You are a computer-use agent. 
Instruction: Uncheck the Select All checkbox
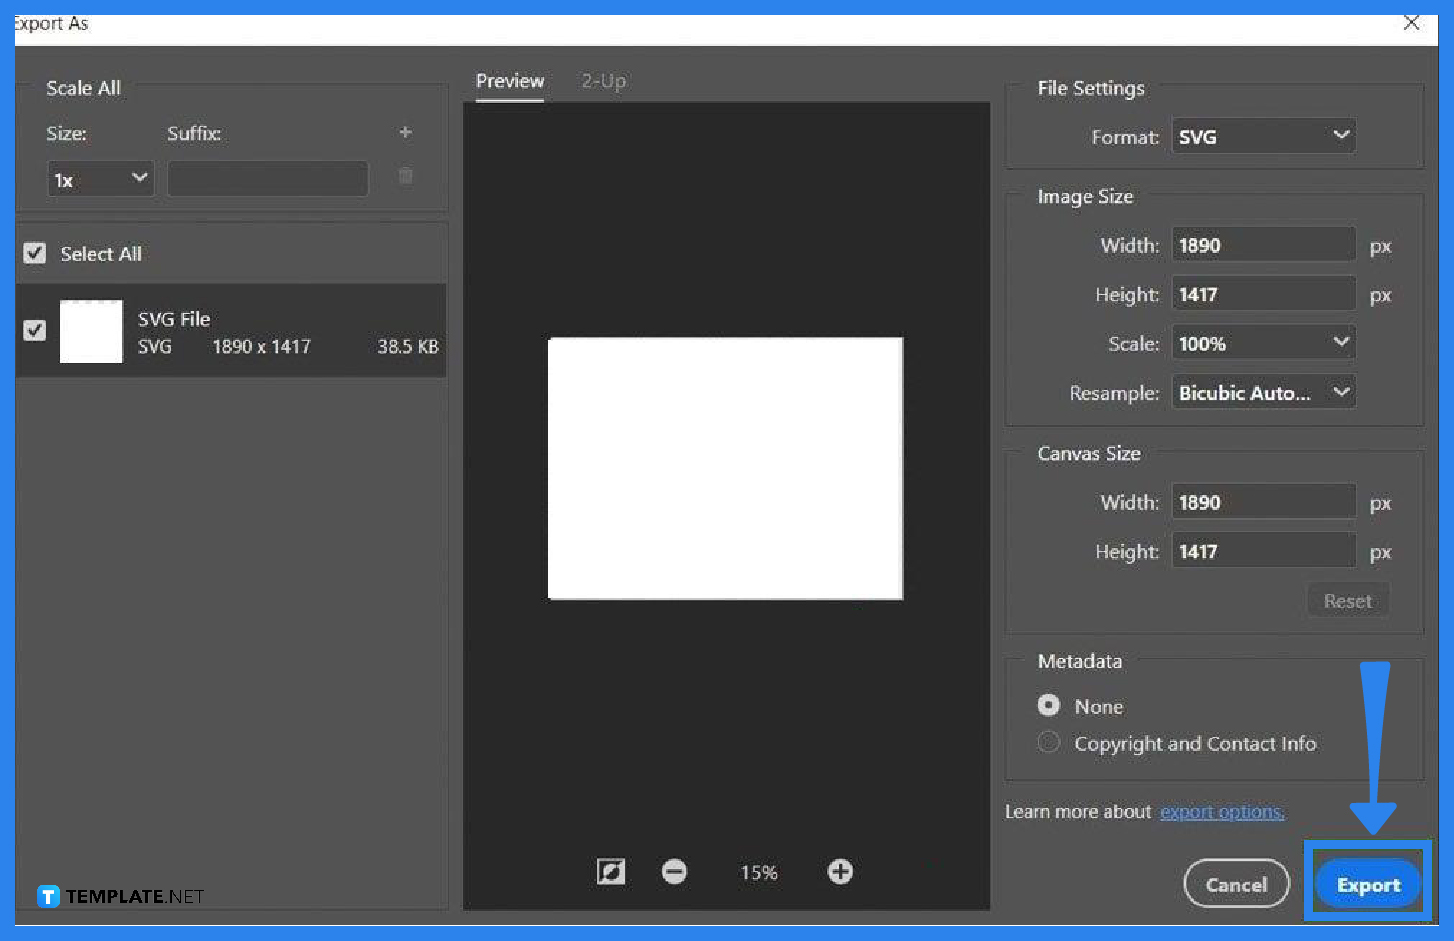34,253
